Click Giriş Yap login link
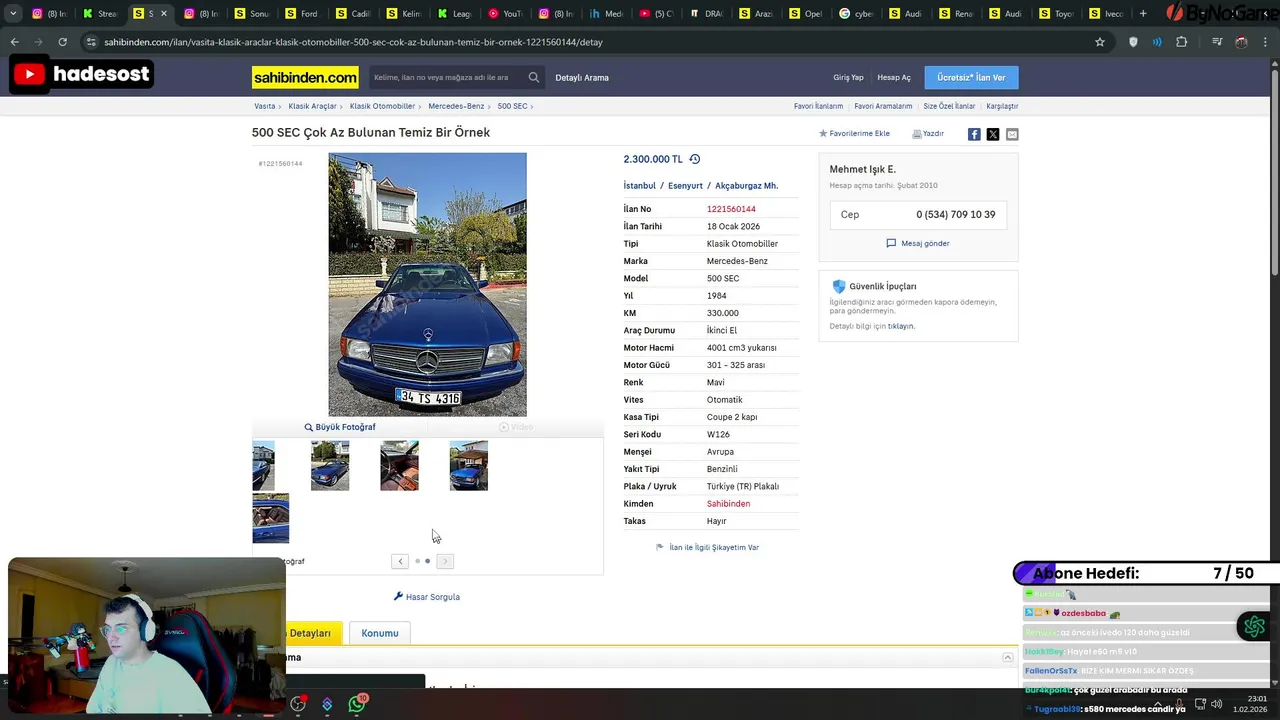 848,77
